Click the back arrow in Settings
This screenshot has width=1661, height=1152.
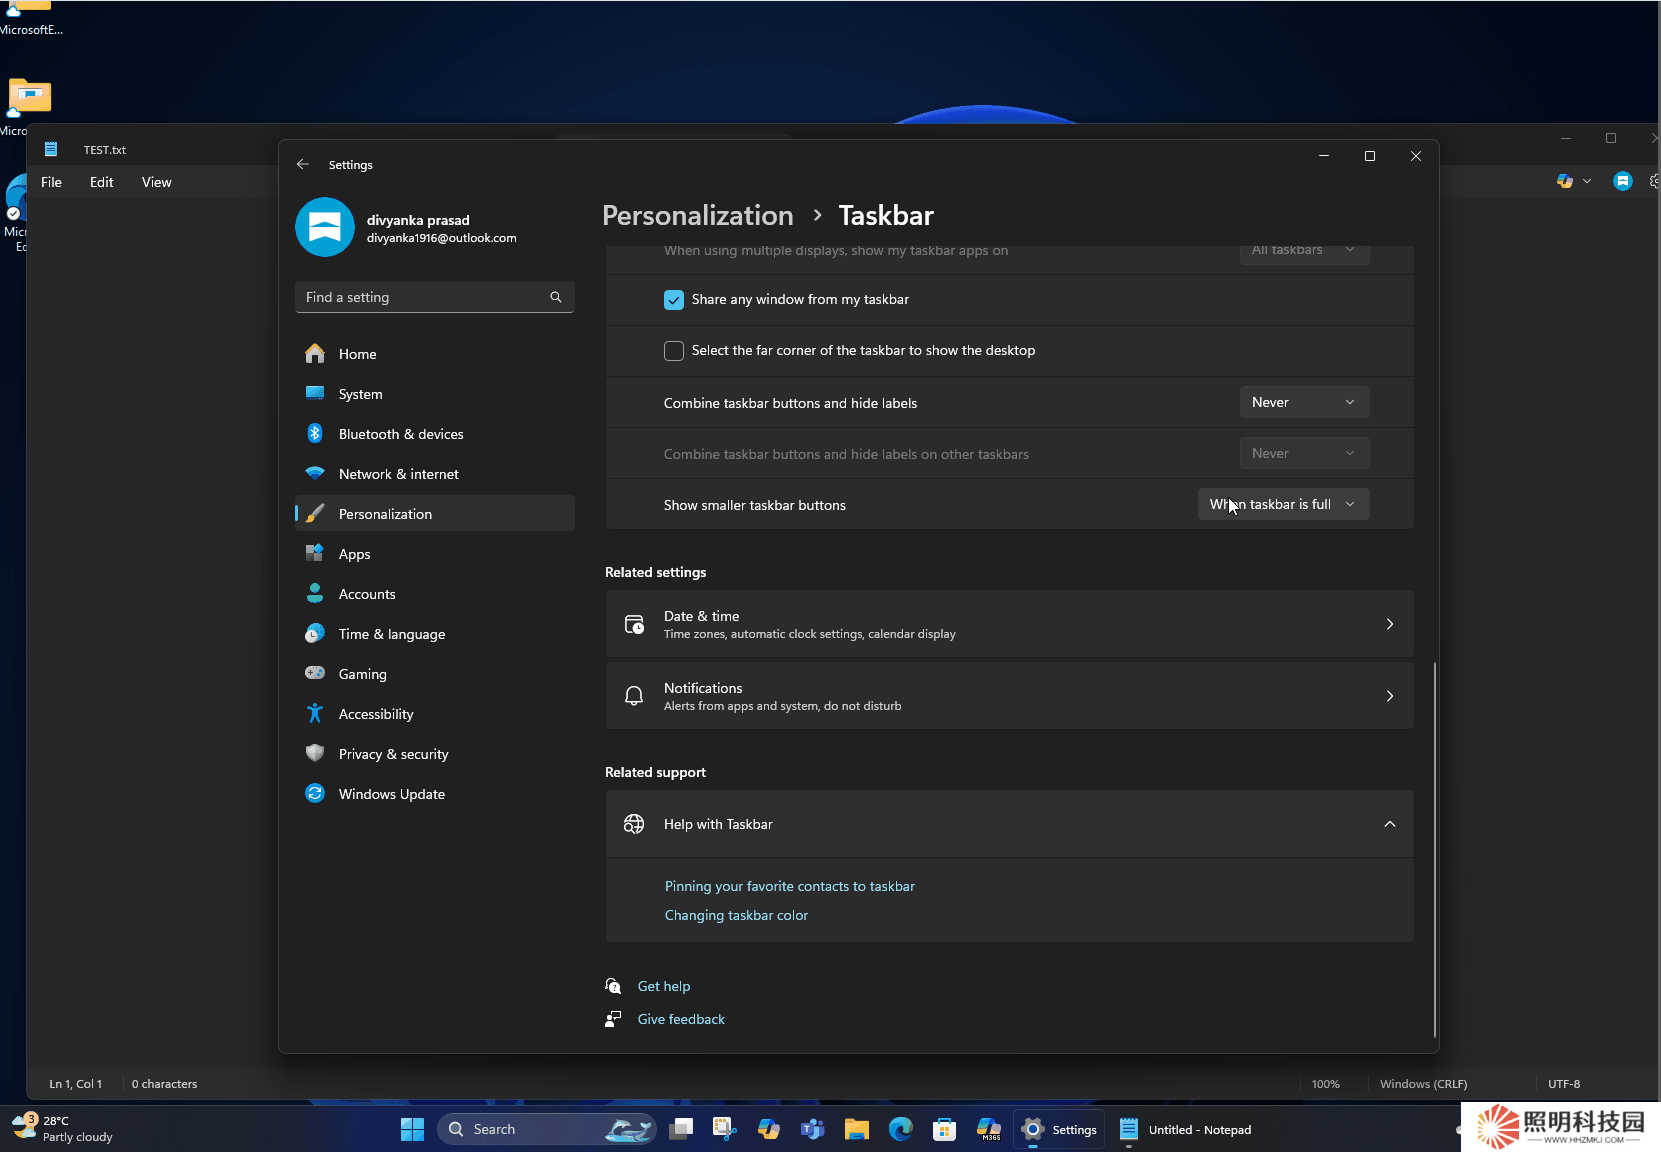(x=303, y=164)
